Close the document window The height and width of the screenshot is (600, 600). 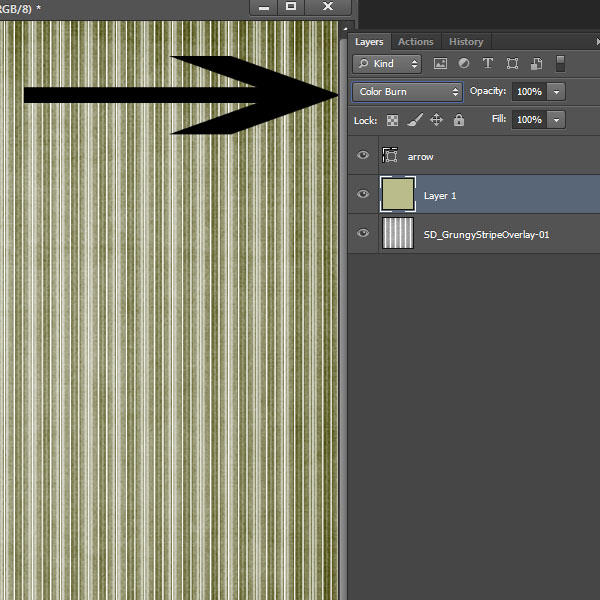[x=328, y=7]
